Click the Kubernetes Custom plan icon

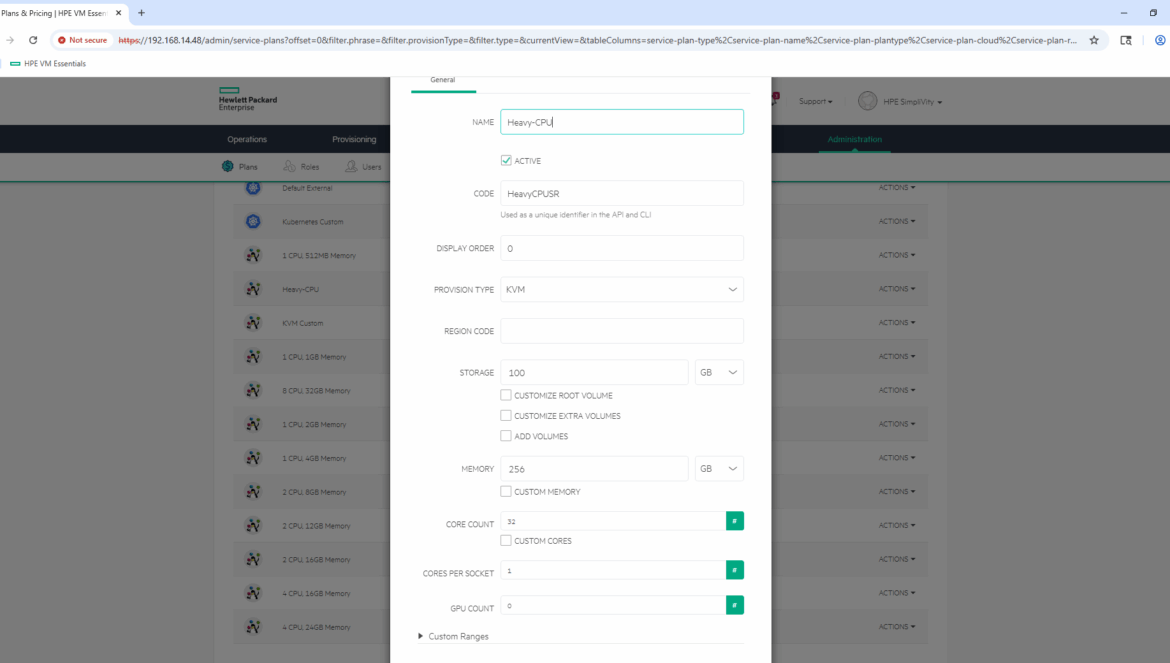pyautogui.click(x=253, y=221)
